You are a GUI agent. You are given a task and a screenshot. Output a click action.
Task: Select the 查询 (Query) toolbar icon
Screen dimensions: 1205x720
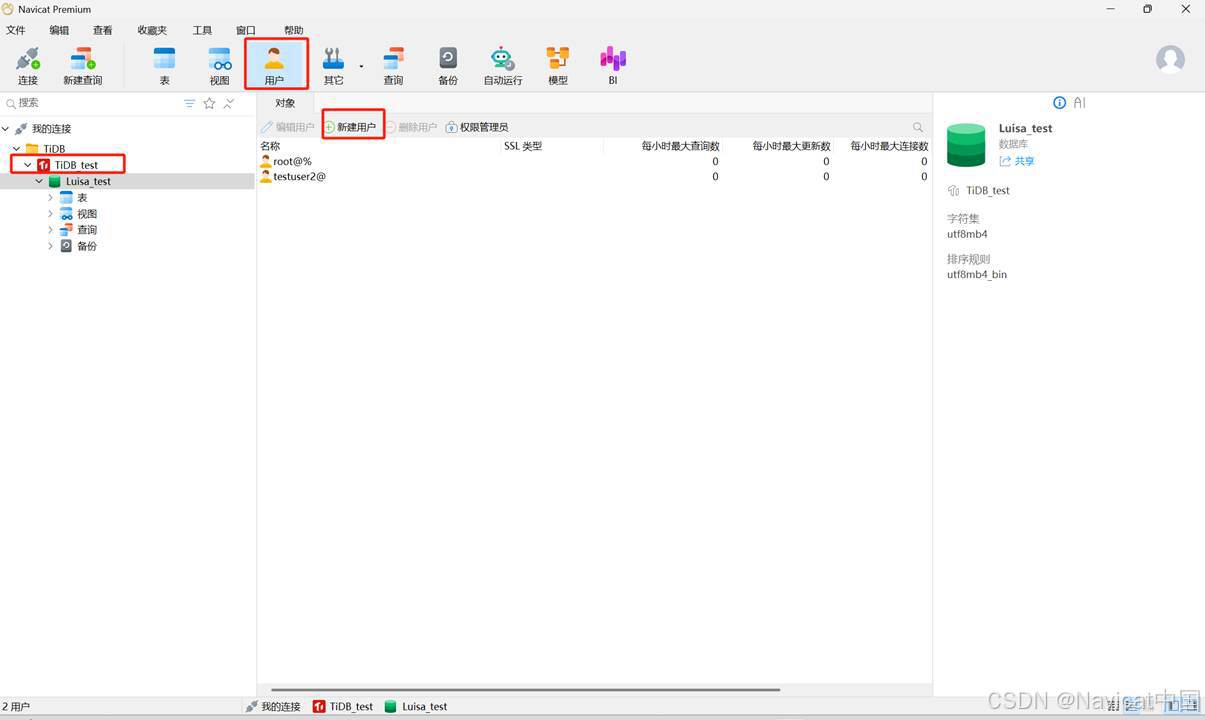coord(394,66)
